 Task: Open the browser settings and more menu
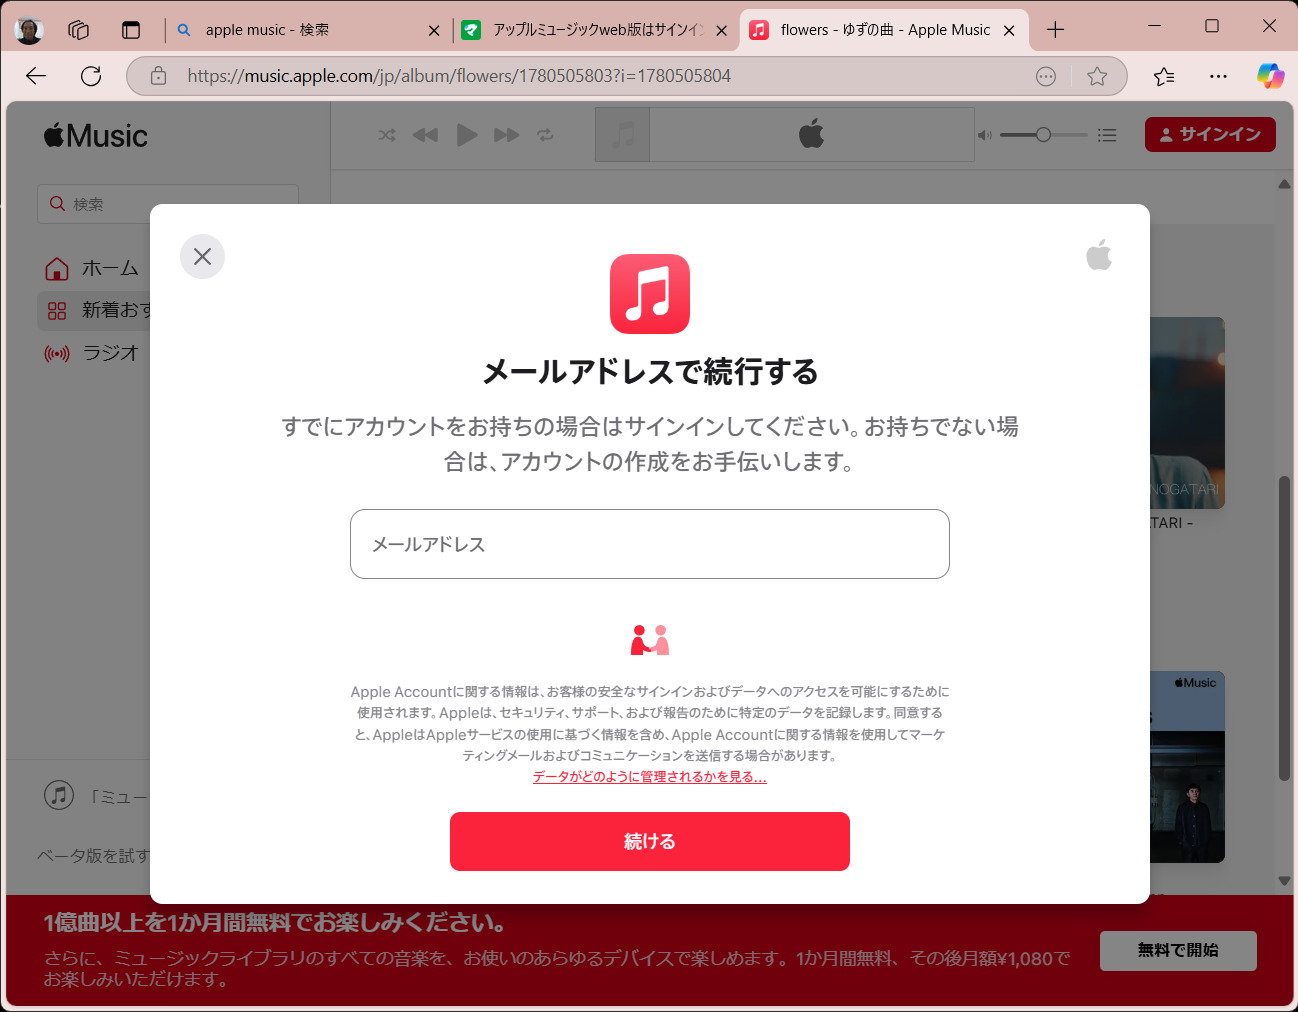(x=1218, y=76)
